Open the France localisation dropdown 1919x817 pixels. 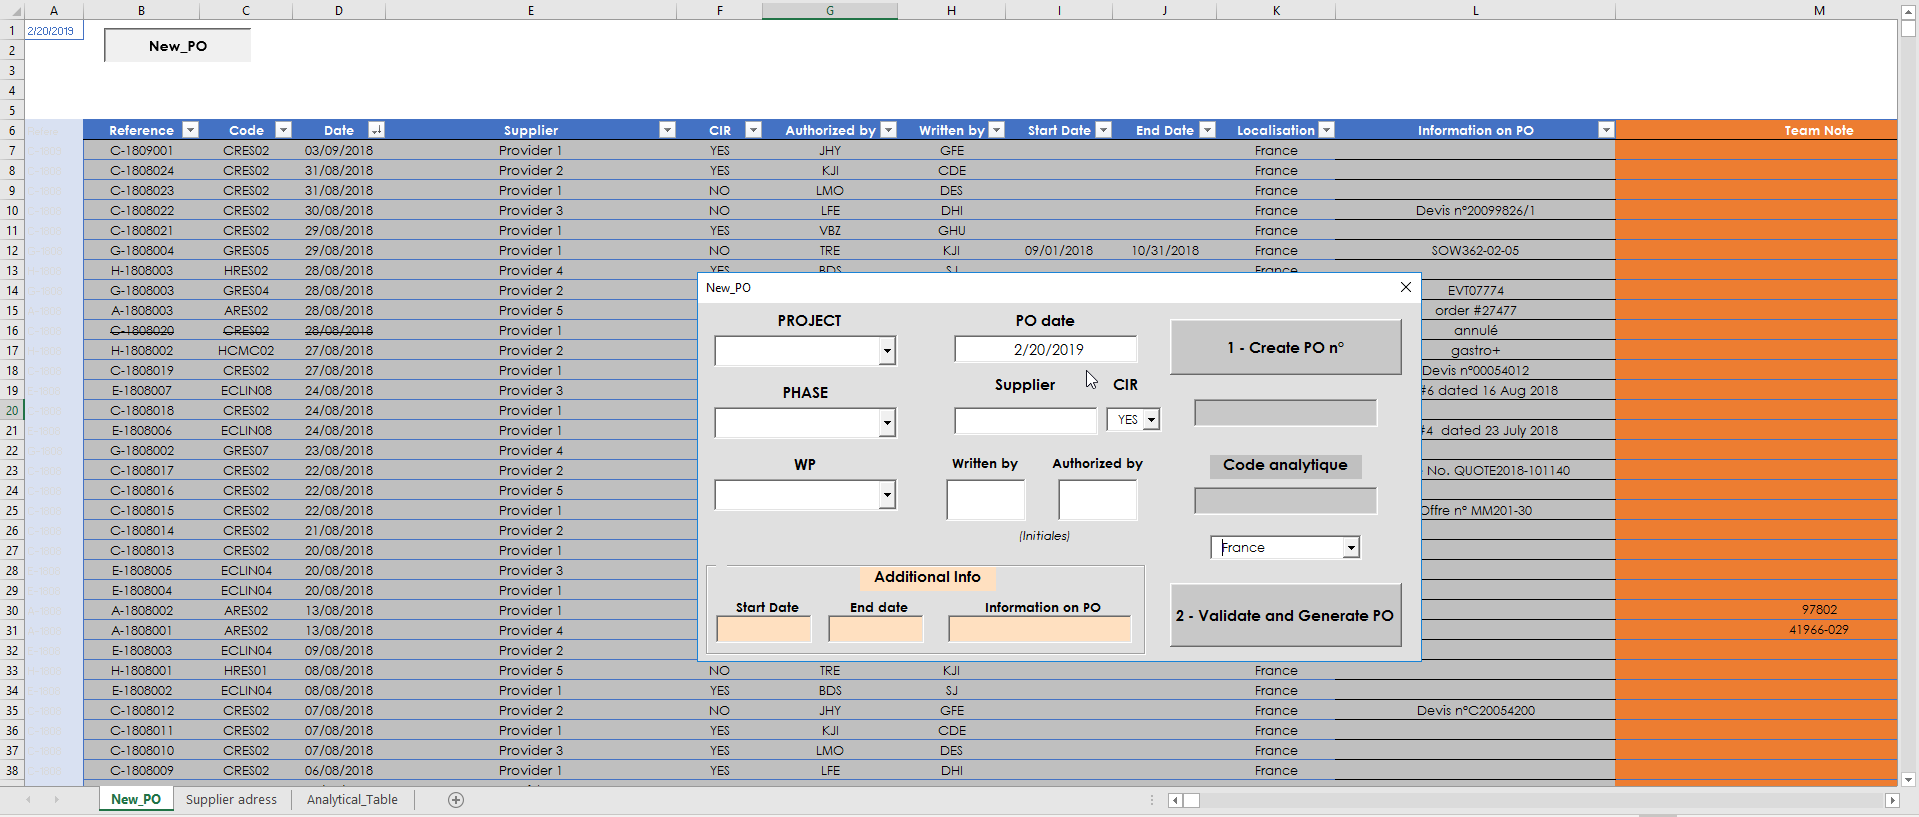point(1351,547)
